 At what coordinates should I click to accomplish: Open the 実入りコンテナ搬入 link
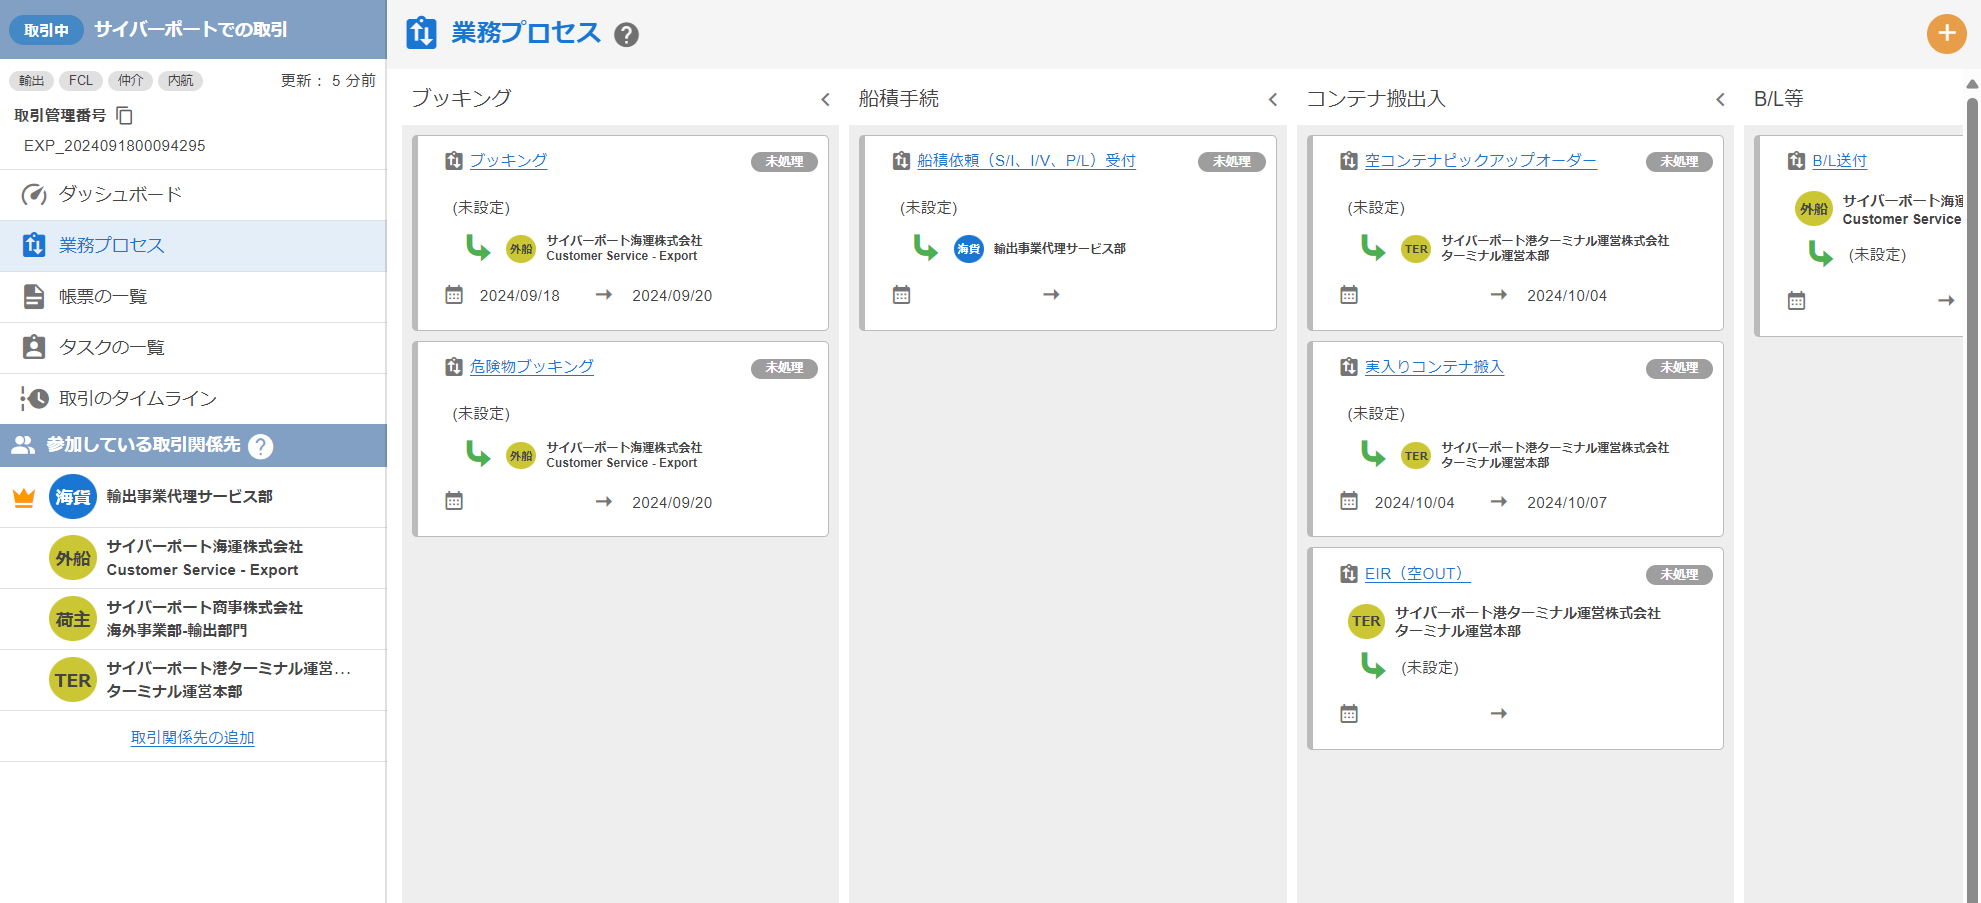[1434, 367]
